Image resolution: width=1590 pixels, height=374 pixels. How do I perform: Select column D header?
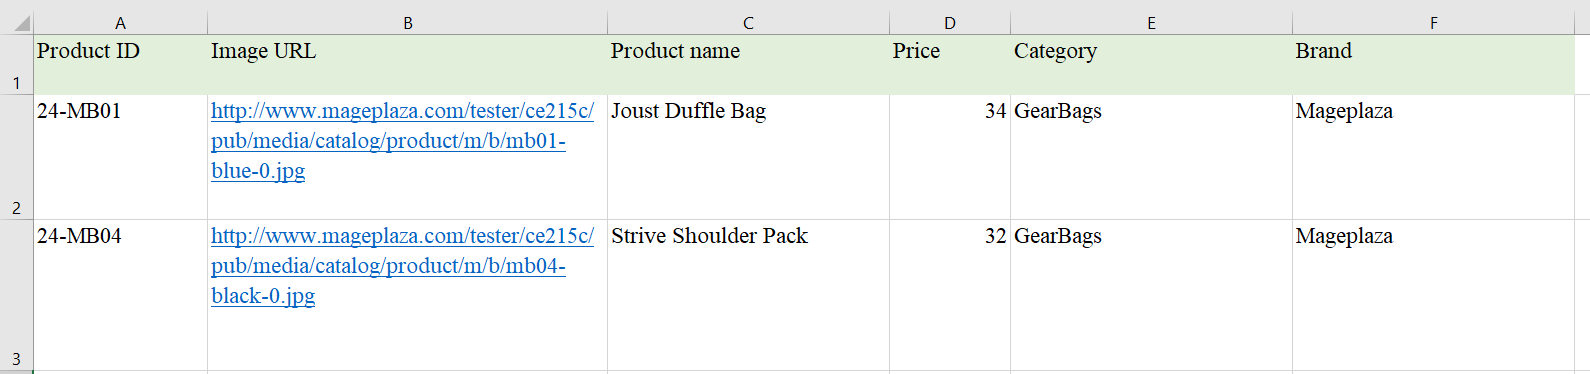pyautogui.click(x=950, y=22)
